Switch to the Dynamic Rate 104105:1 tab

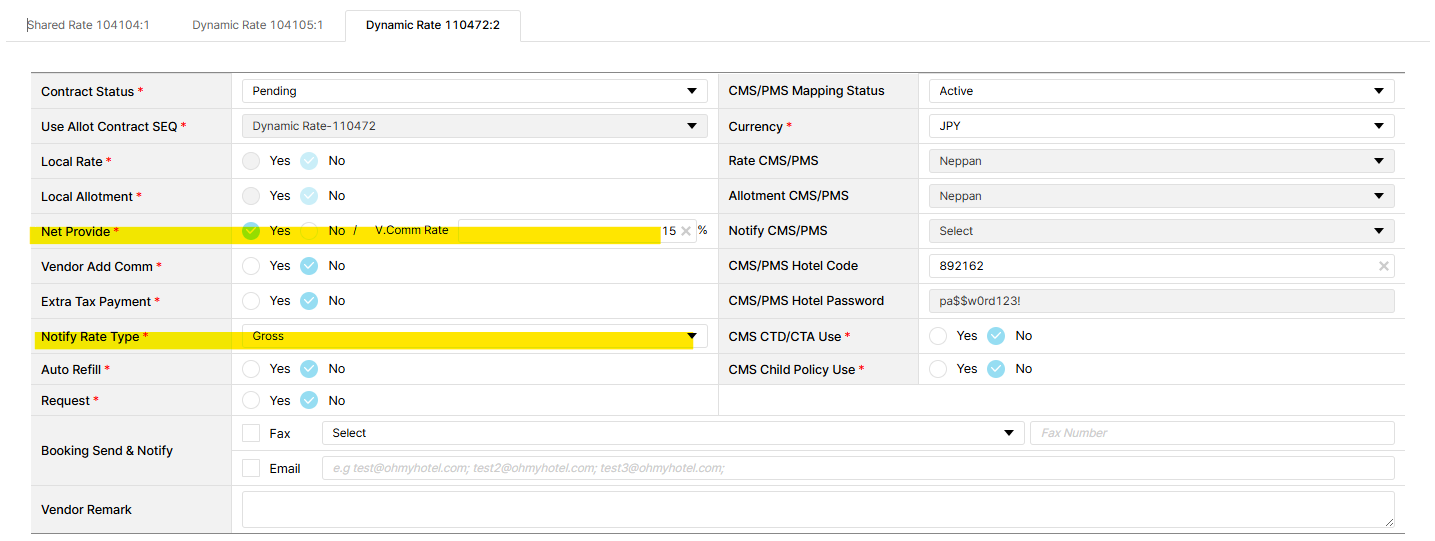tap(257, 25)
